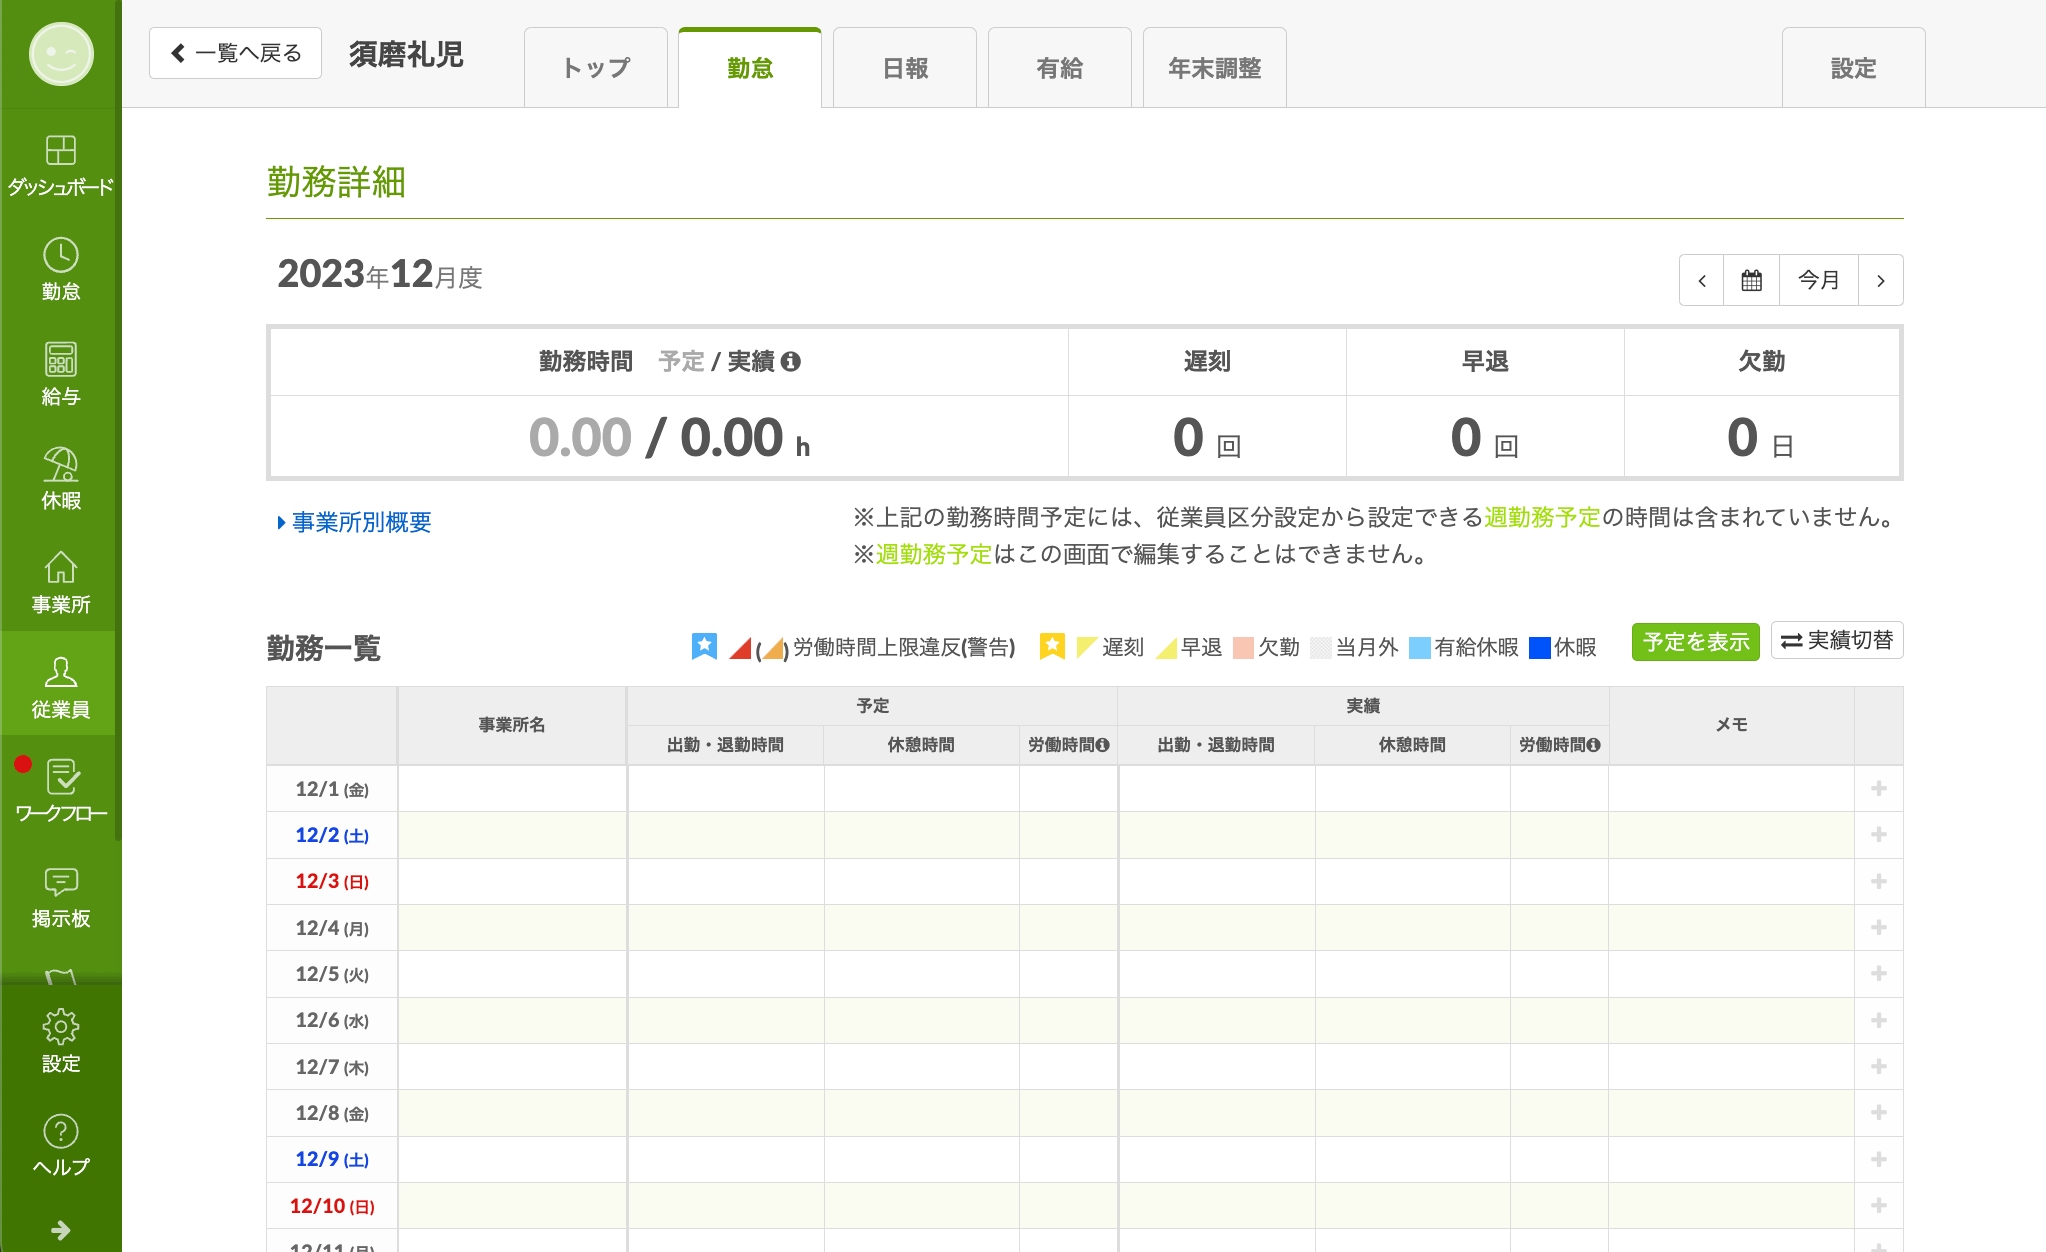Open the ダッシュボード sidebar icon
This screenshot has width=2046, height=1252.
pyautogui.click(x=60, y=165)
